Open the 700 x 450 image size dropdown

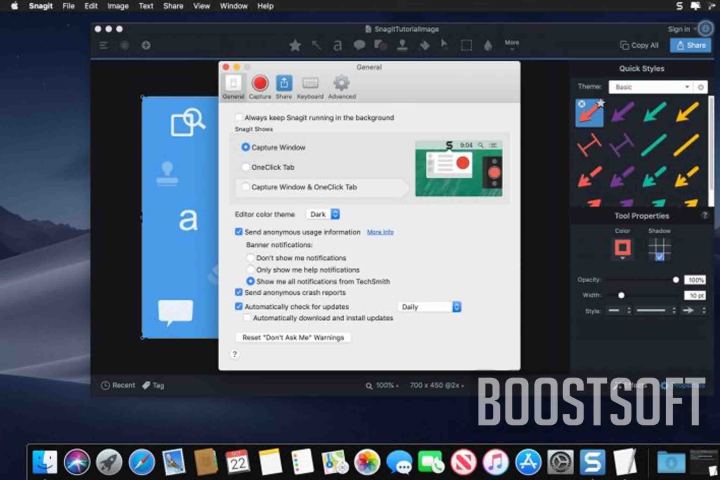(437, 385)
